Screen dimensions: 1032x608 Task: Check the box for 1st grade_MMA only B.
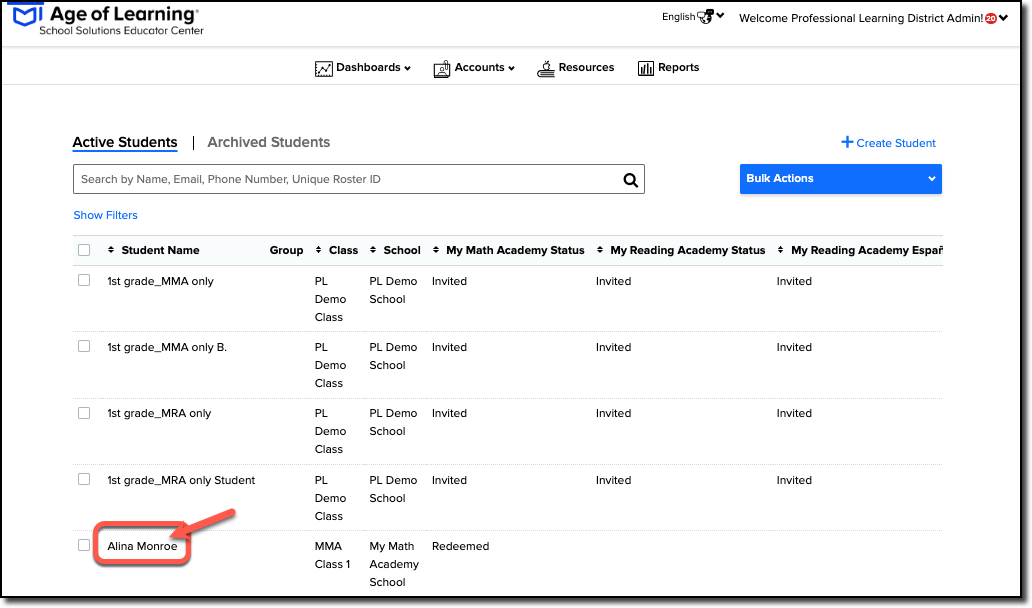84,346
